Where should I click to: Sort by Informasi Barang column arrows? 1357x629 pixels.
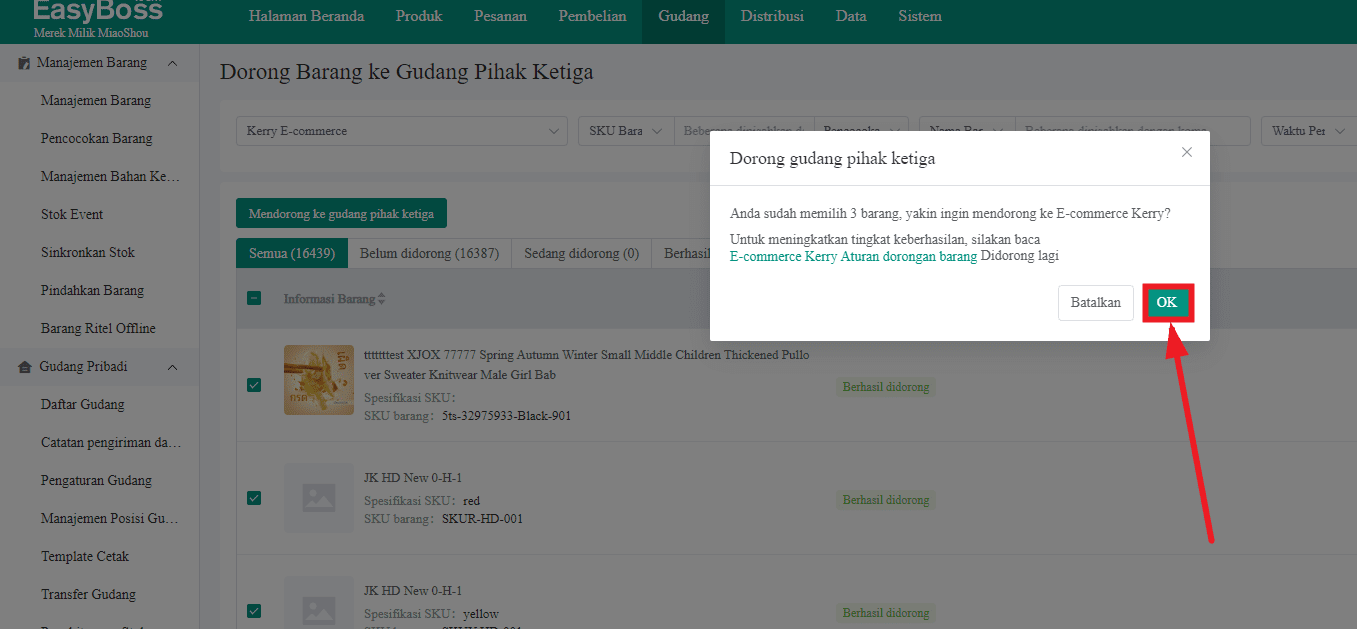coord(381,299)
